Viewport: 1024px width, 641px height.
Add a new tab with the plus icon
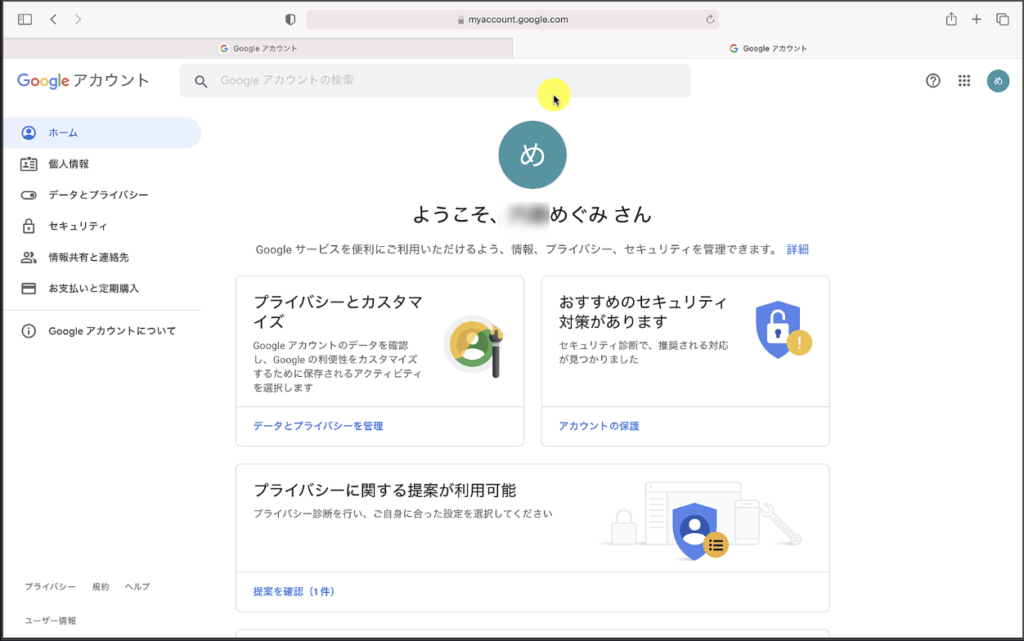click(976, 20)
